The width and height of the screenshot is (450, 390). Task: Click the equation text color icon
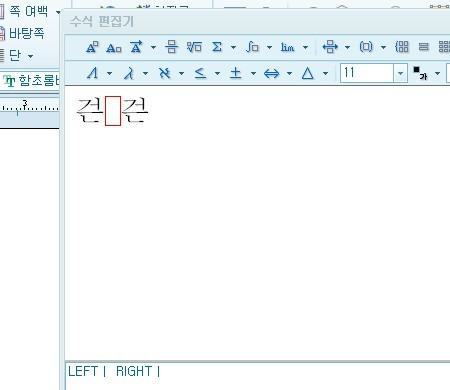point(420,73)
